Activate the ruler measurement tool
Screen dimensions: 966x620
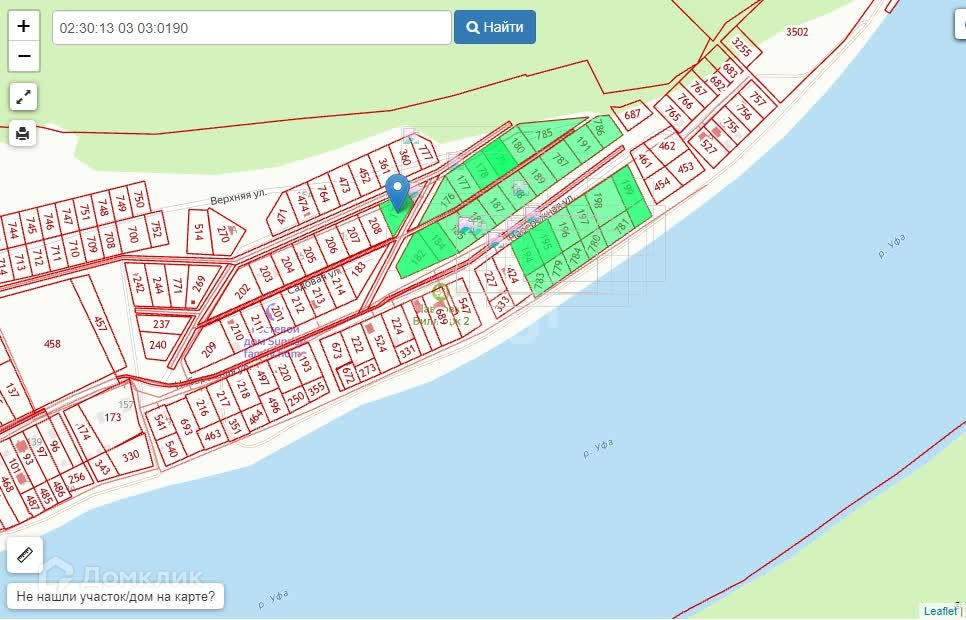coord(25,555)
